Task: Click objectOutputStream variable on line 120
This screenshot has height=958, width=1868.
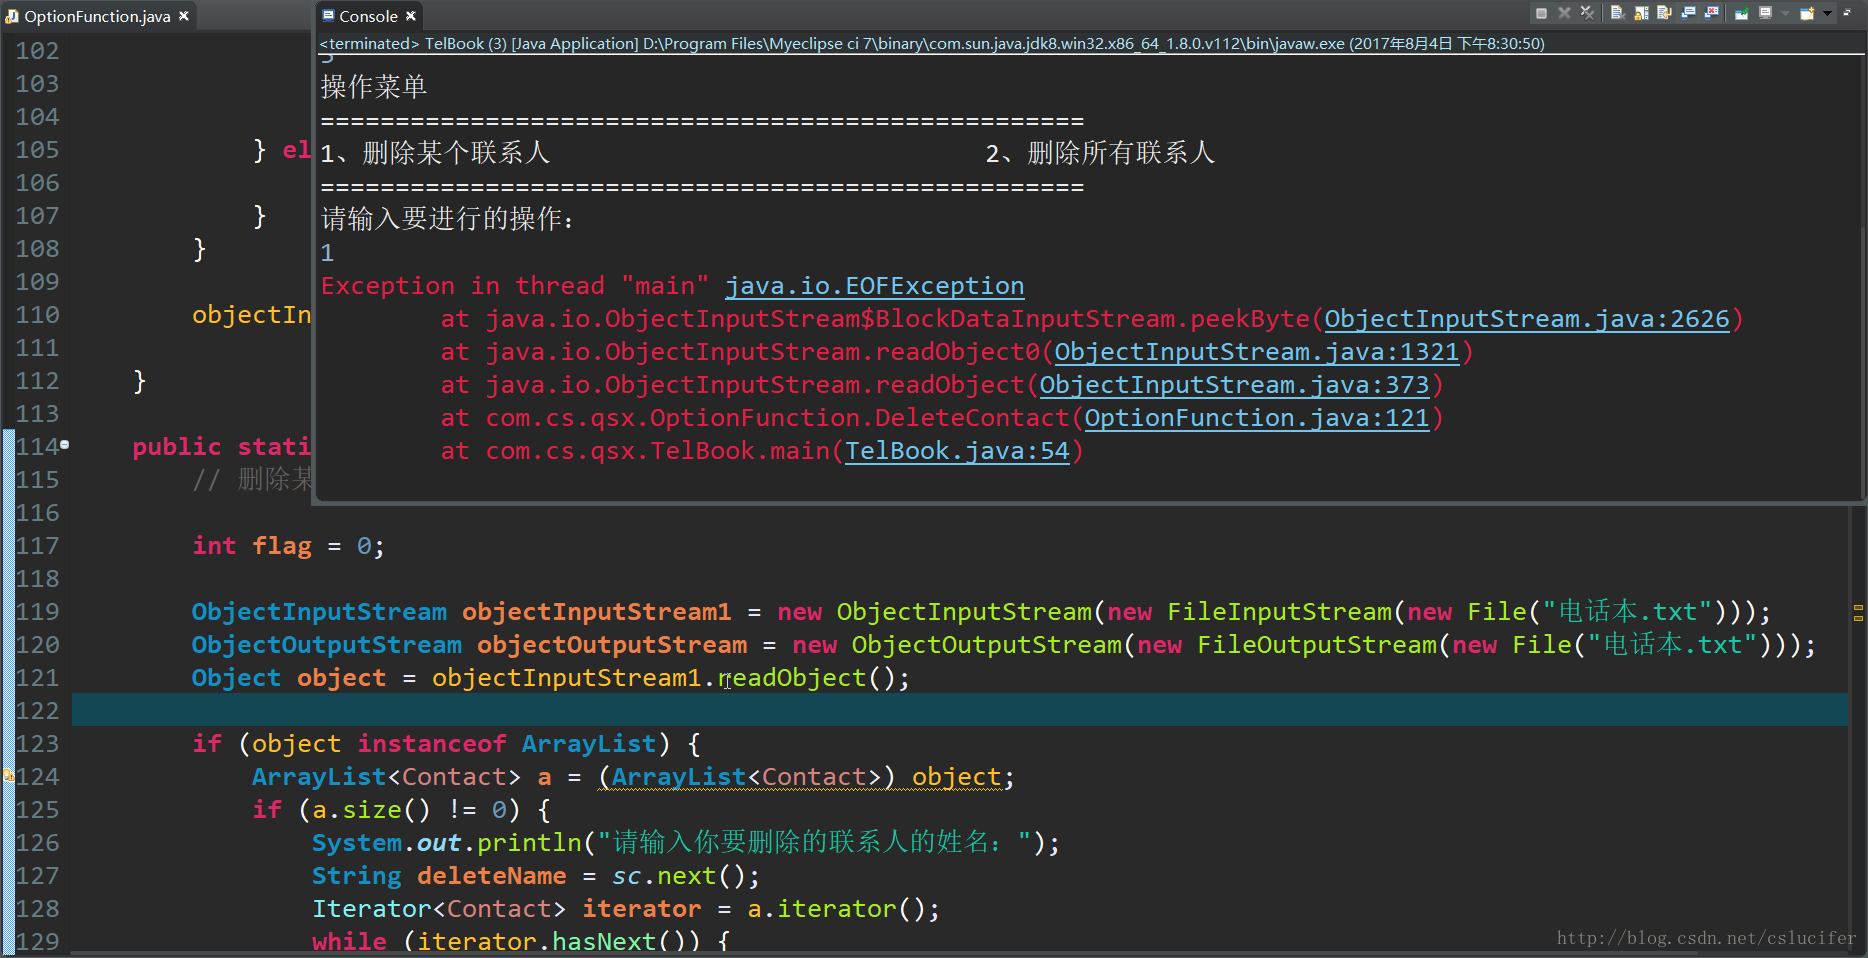Action: pyautogui.click(x=612, y=645)
